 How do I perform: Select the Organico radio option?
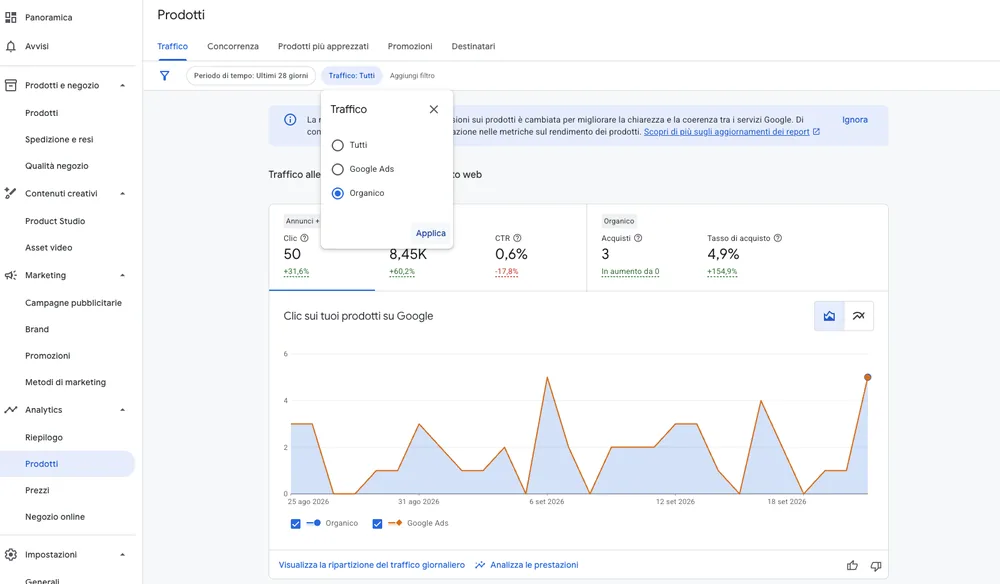[337, 193]
